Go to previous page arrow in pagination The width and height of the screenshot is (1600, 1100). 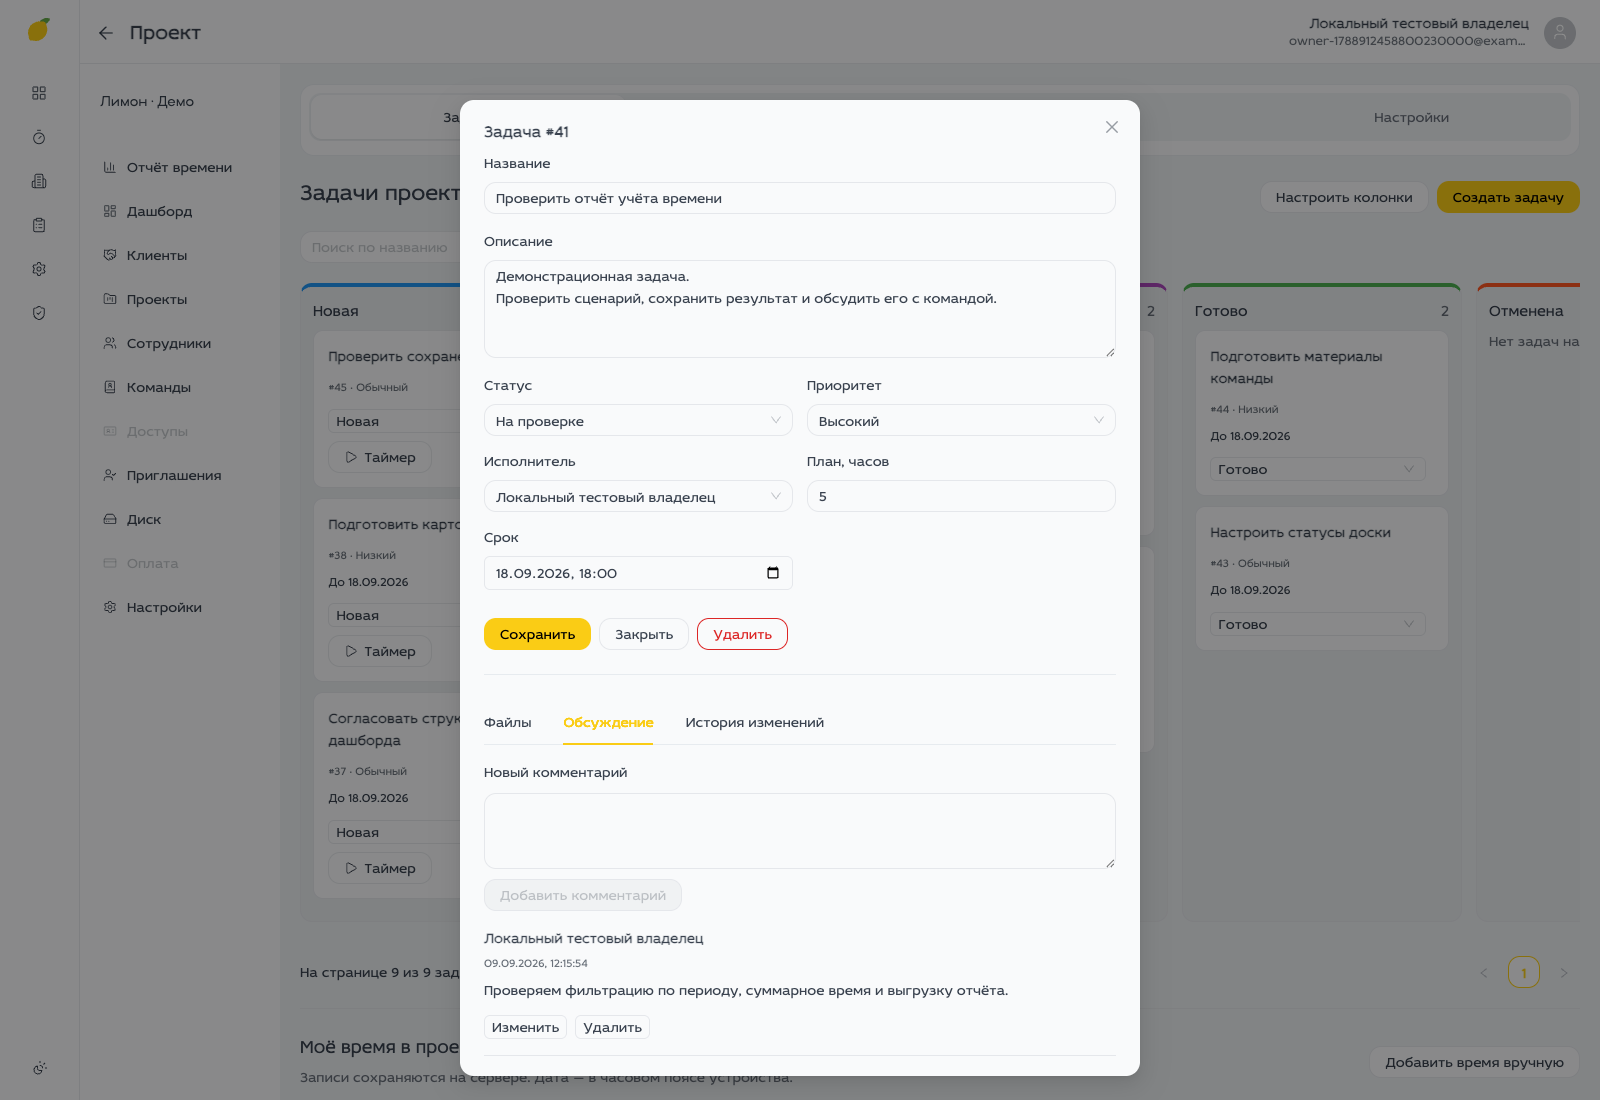[x=1484, y=972]
